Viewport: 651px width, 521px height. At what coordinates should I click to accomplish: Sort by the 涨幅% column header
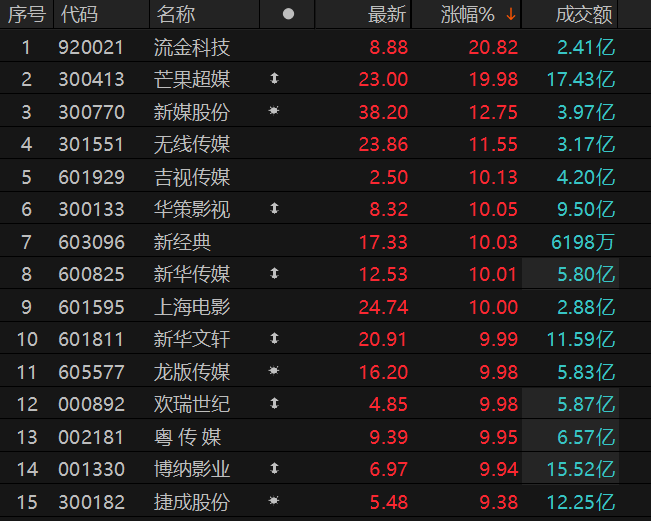click(467, 15)
